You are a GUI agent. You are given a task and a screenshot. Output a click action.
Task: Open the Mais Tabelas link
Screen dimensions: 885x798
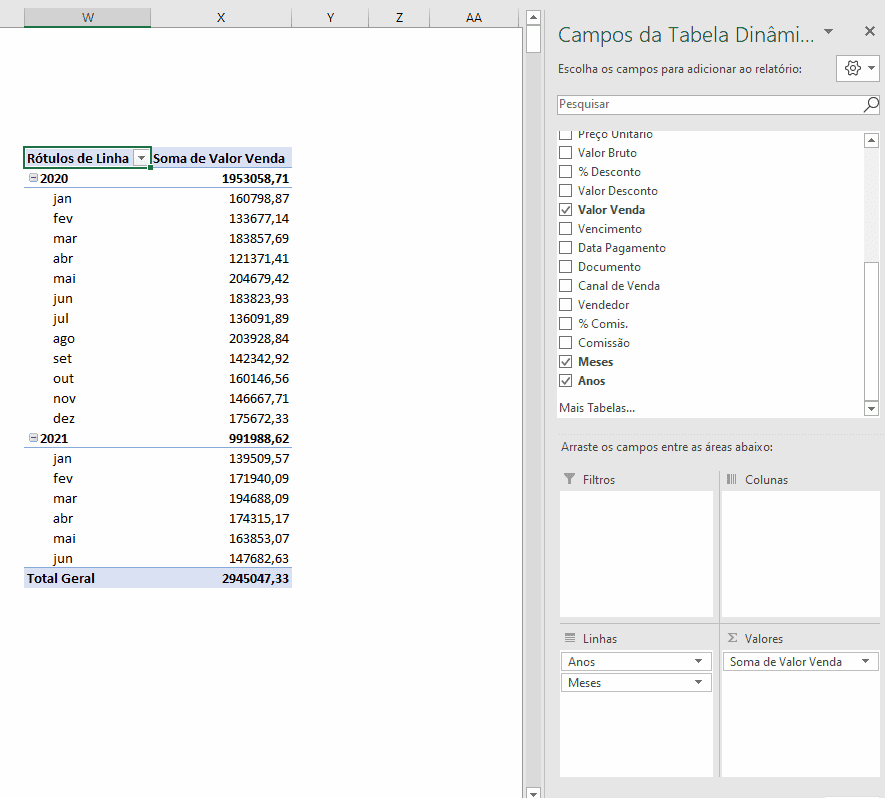click(596, 408)
